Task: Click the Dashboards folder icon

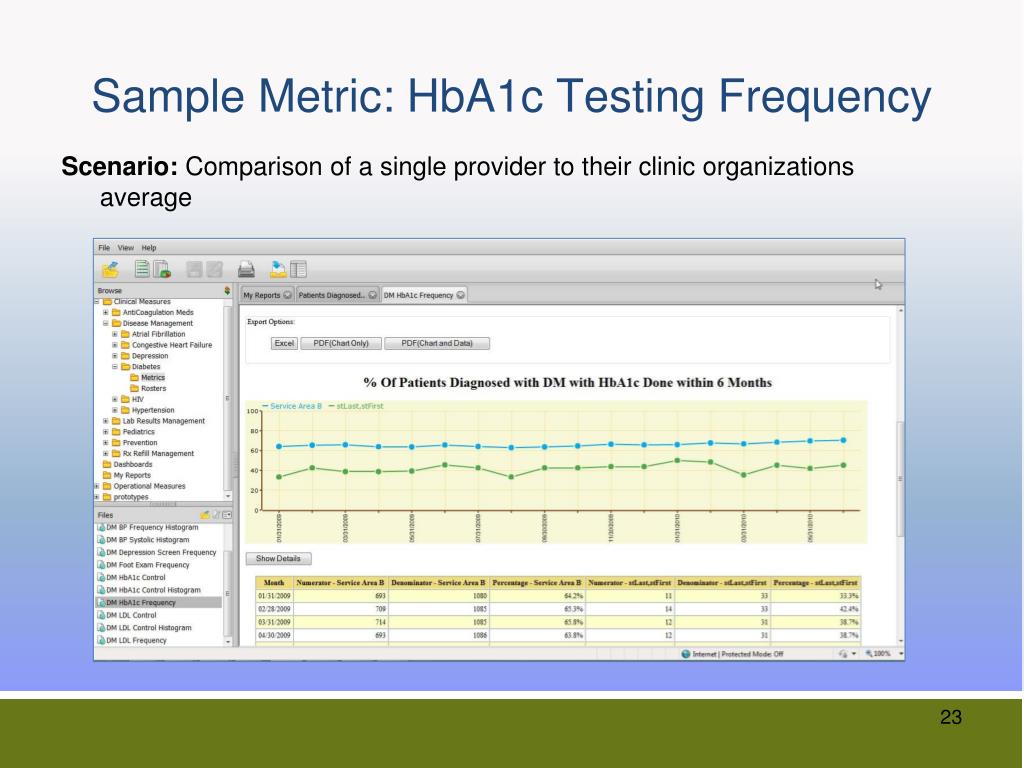Action: click(107, 464)
